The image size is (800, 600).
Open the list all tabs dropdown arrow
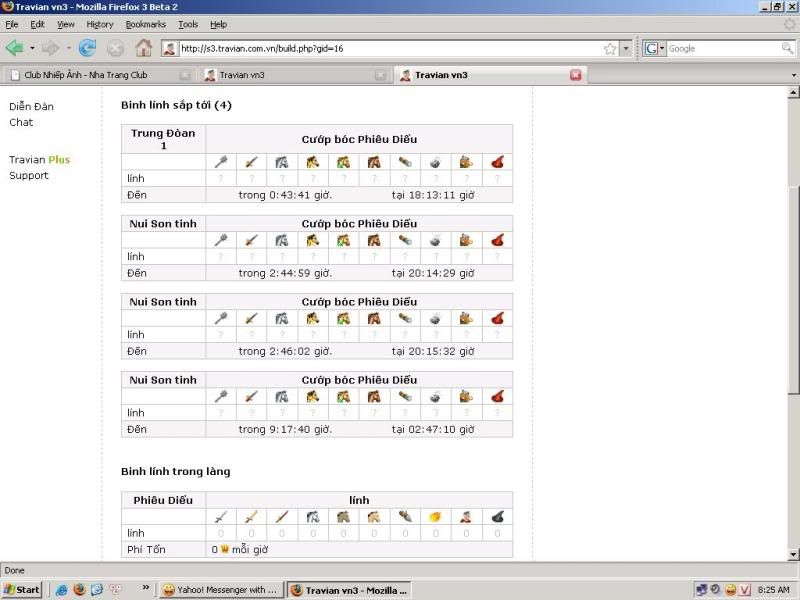click(794, 75)
